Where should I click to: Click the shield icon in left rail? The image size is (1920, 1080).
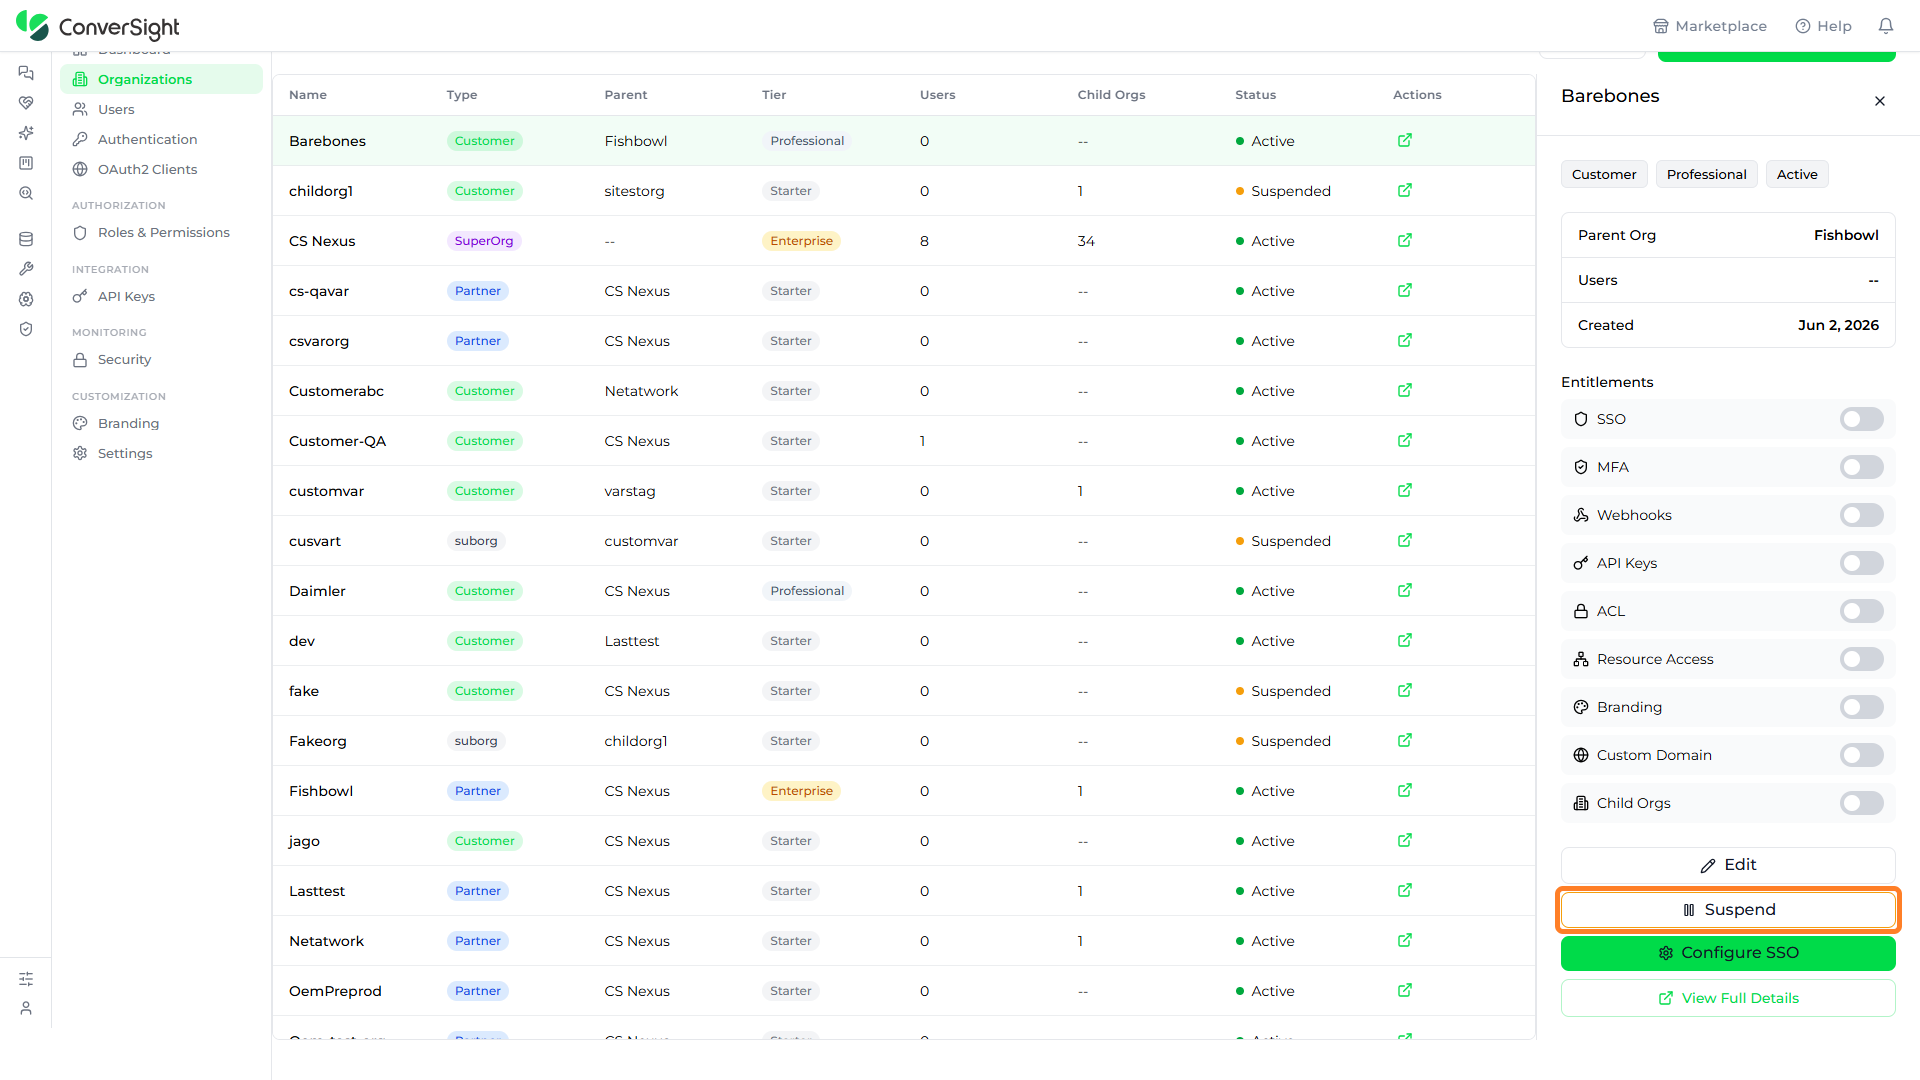pyautogui.click(x=26, y=329)
